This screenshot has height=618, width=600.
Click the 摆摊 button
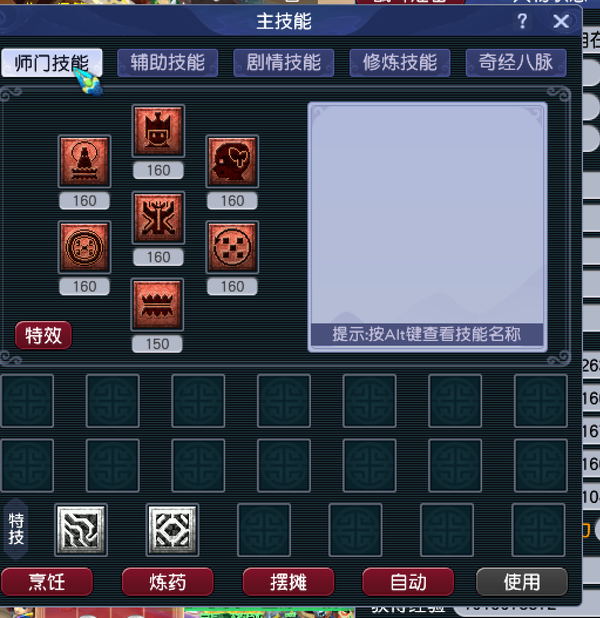point(288,582)
